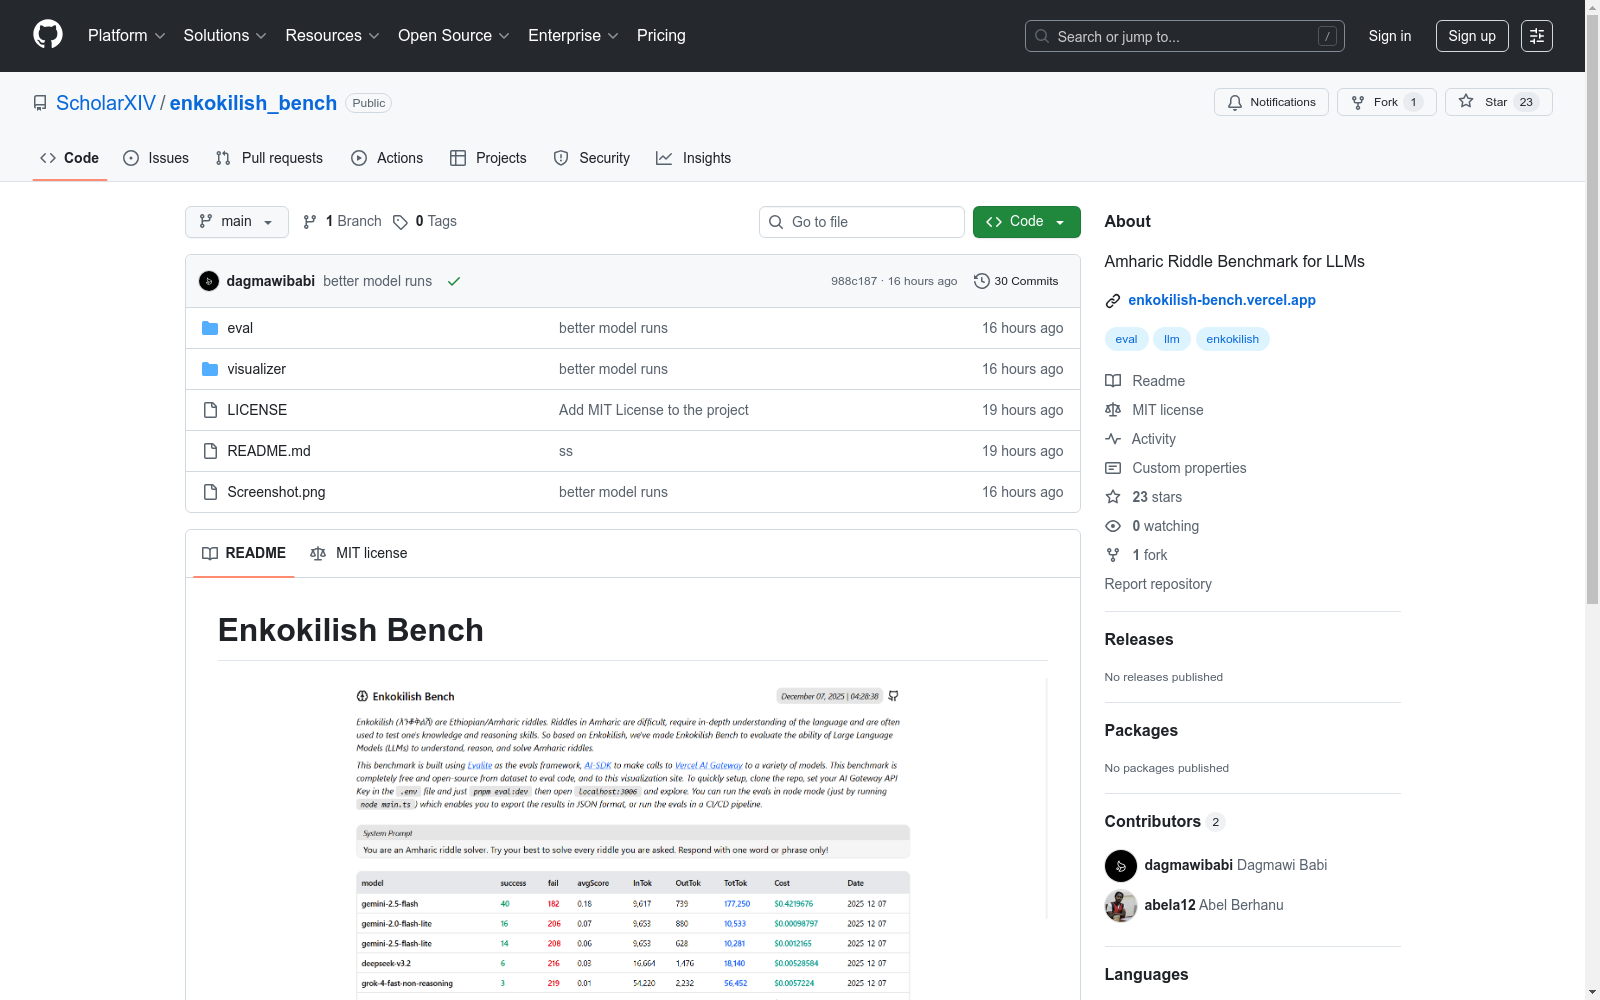The height and width of the screenshot is (1000, 1600).
Task: Click the bell icon in Notifications
Action: click(1235, 102)
